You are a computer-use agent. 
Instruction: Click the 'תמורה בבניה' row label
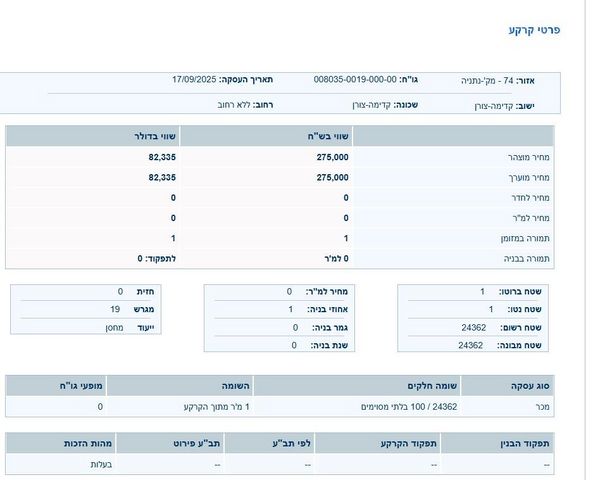coord(526,259)
